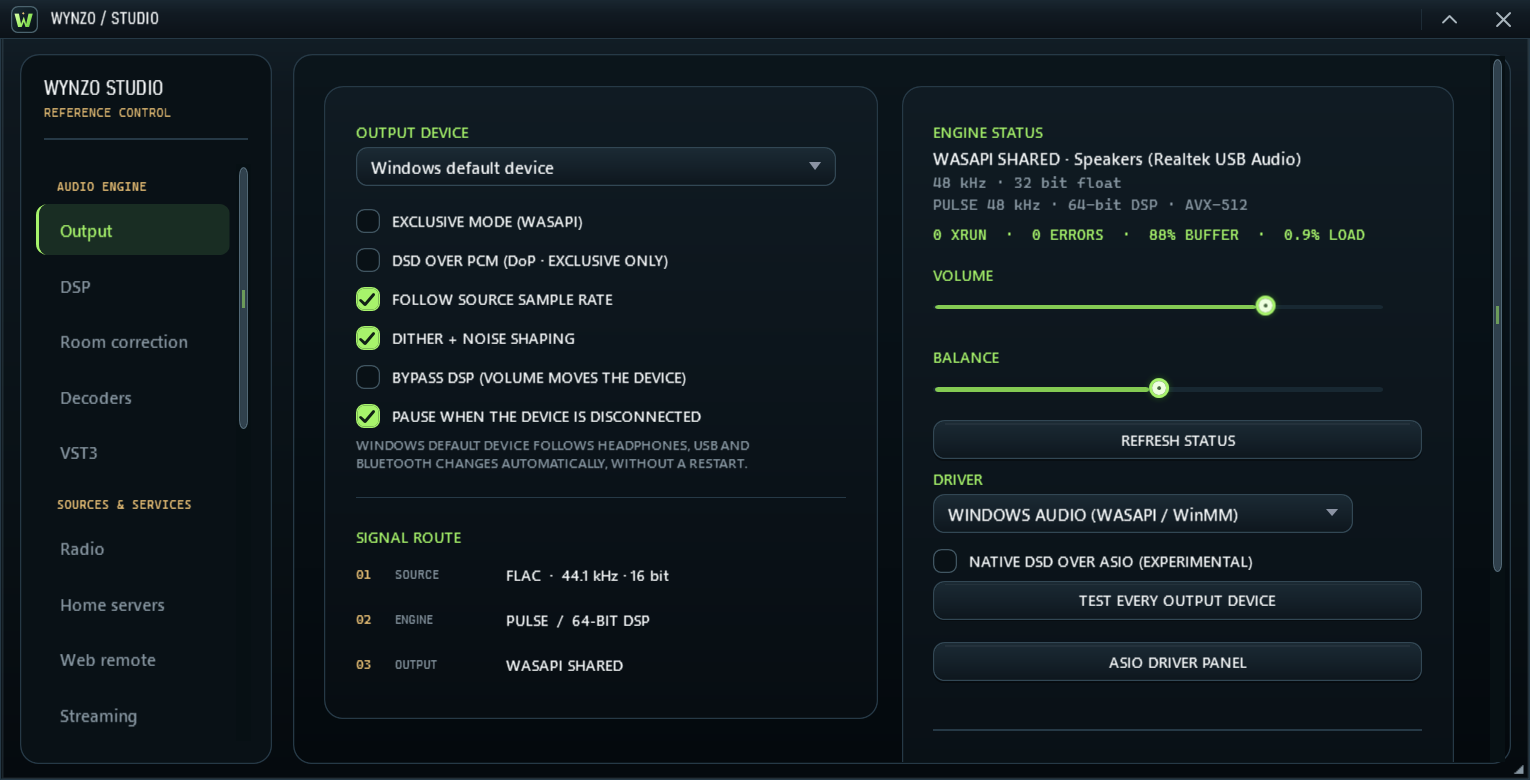Enable Bypass DSP checkbox
This screenshot has width=1530, height=780.
click(368, 377)
